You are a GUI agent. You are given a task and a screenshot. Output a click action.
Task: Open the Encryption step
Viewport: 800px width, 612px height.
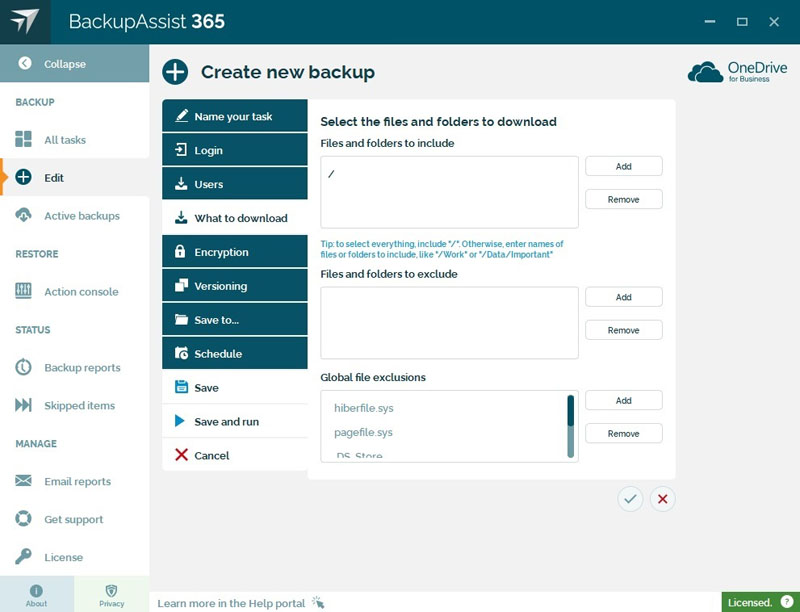pyautogui.click(x=235, y=251)
